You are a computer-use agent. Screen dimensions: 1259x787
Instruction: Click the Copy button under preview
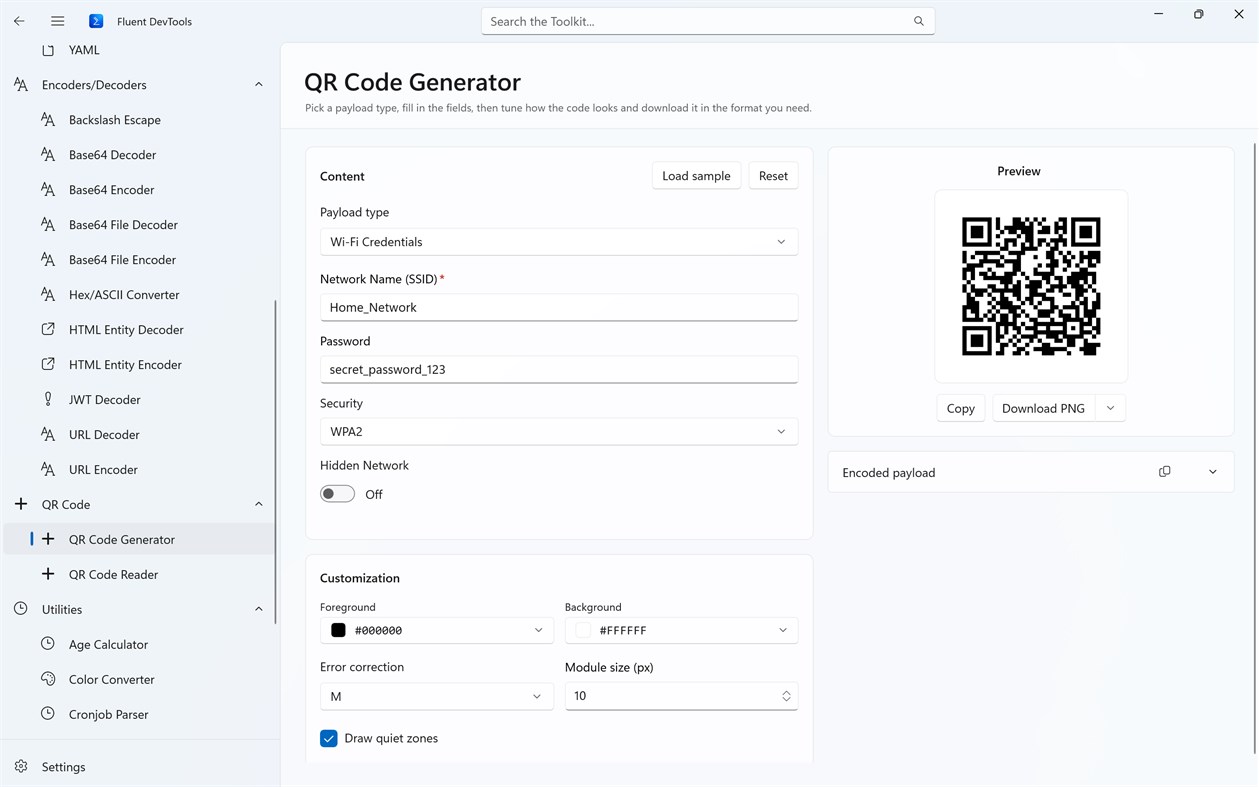[x=960, y=408]
